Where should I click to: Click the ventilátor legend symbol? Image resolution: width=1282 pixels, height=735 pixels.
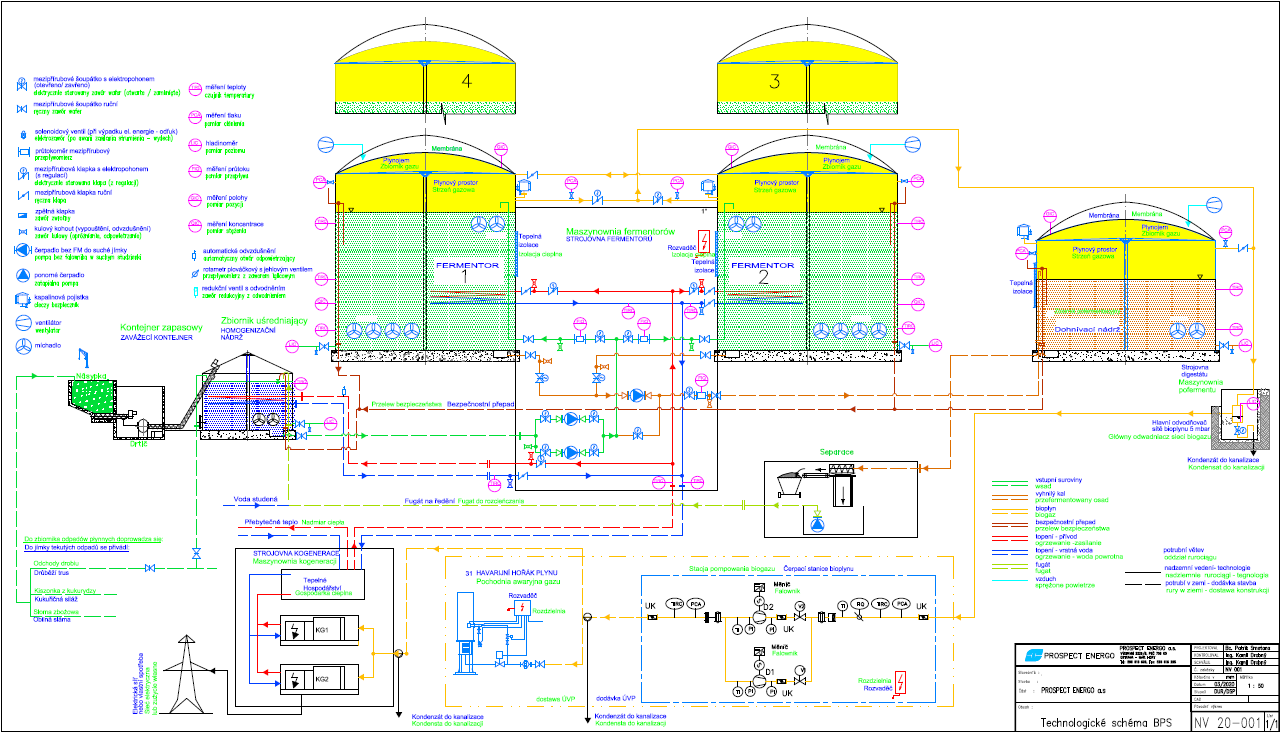click(x=22, y=322)
